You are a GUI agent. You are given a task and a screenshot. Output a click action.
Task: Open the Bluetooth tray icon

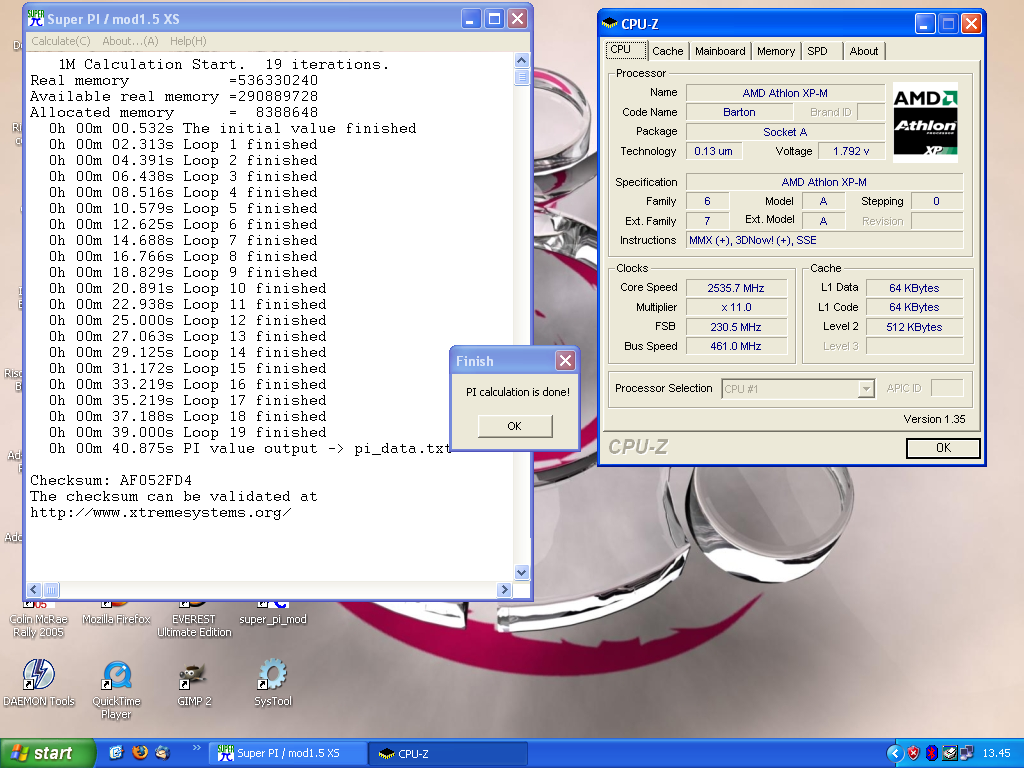pyautogui.click(x=932, y=754)
